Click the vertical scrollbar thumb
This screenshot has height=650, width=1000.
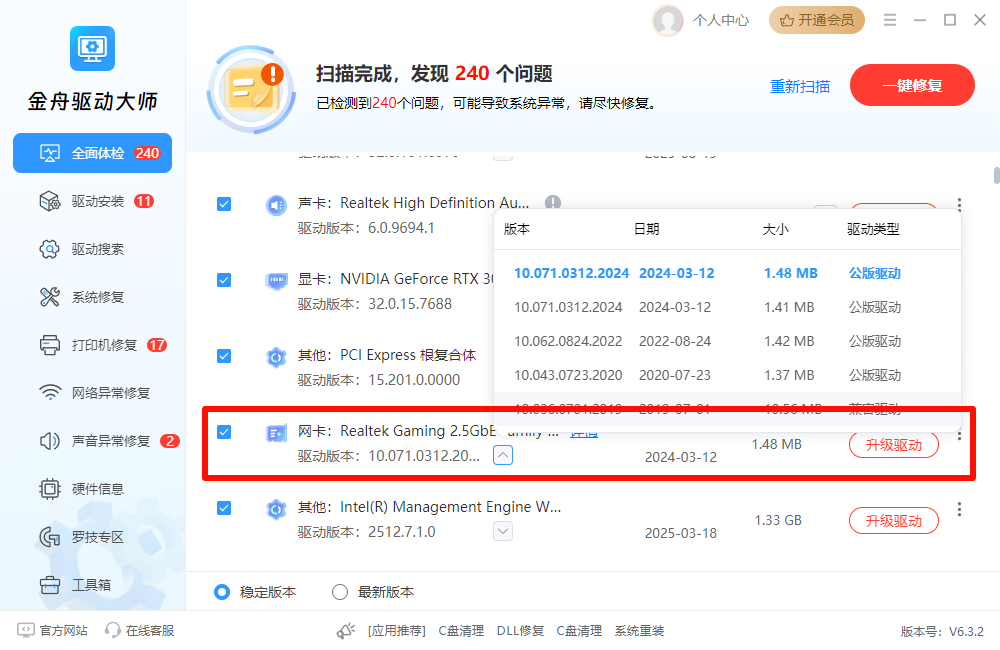click(996, 175)
